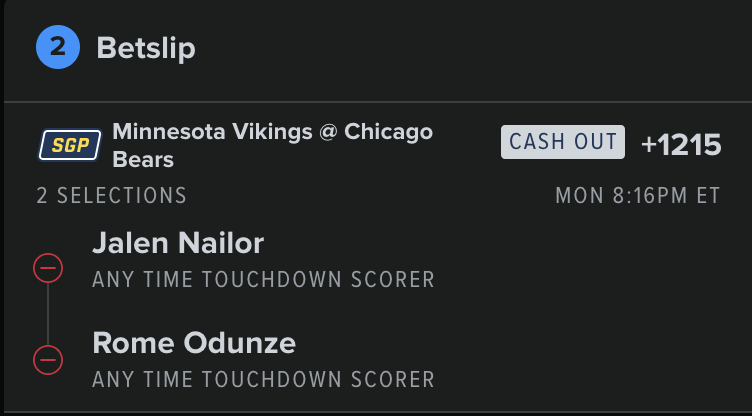Open Minnesota Vikings @ Chicago Bears matchup
The width and height of the screenshot is (752, 416).
[x=272, y=145]
